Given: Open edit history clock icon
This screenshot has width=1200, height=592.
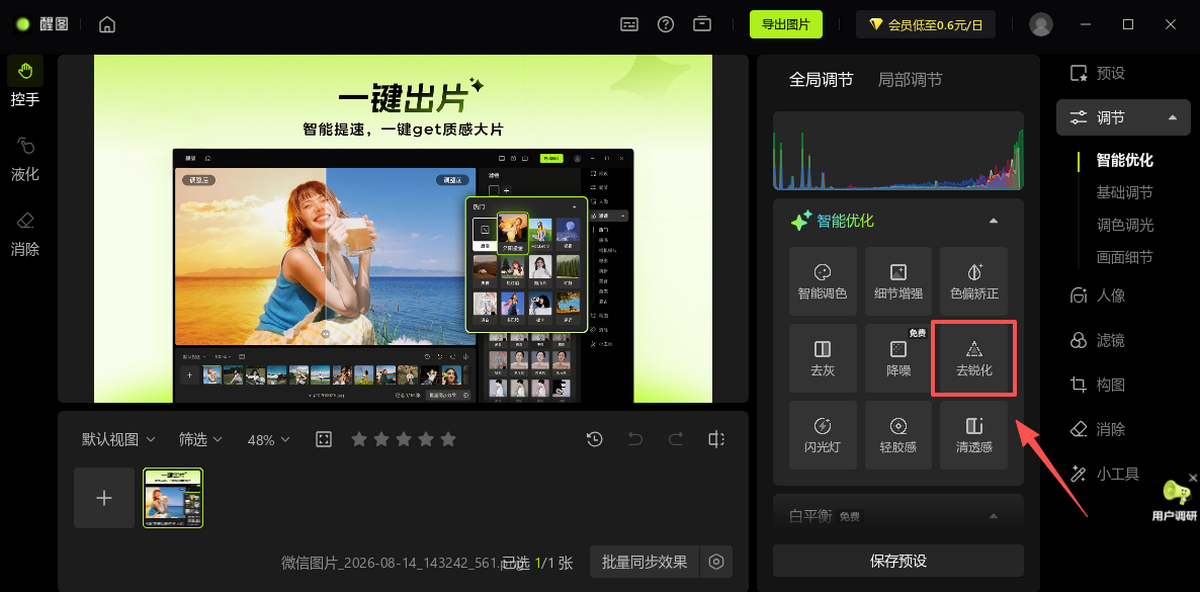Looking at the screenshot, I should tap(595, 439).
